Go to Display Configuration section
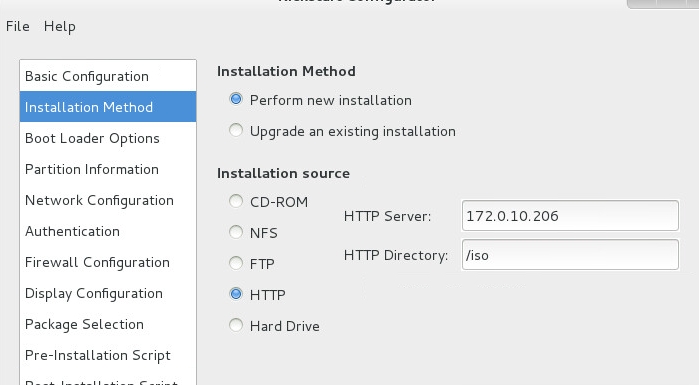699x385 pixels. pos(108,293)
